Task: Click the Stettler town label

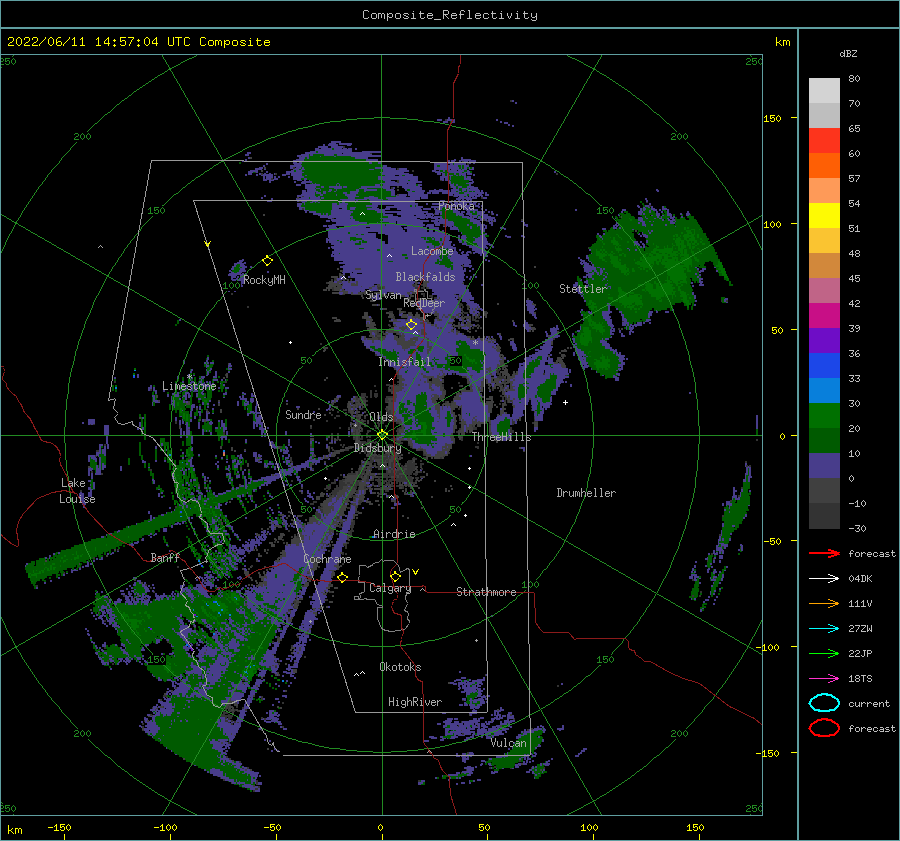Action: tap(583, 289)
